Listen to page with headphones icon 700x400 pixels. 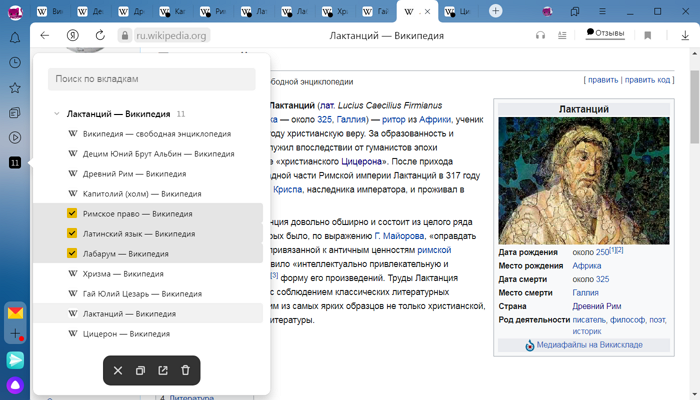540,35
